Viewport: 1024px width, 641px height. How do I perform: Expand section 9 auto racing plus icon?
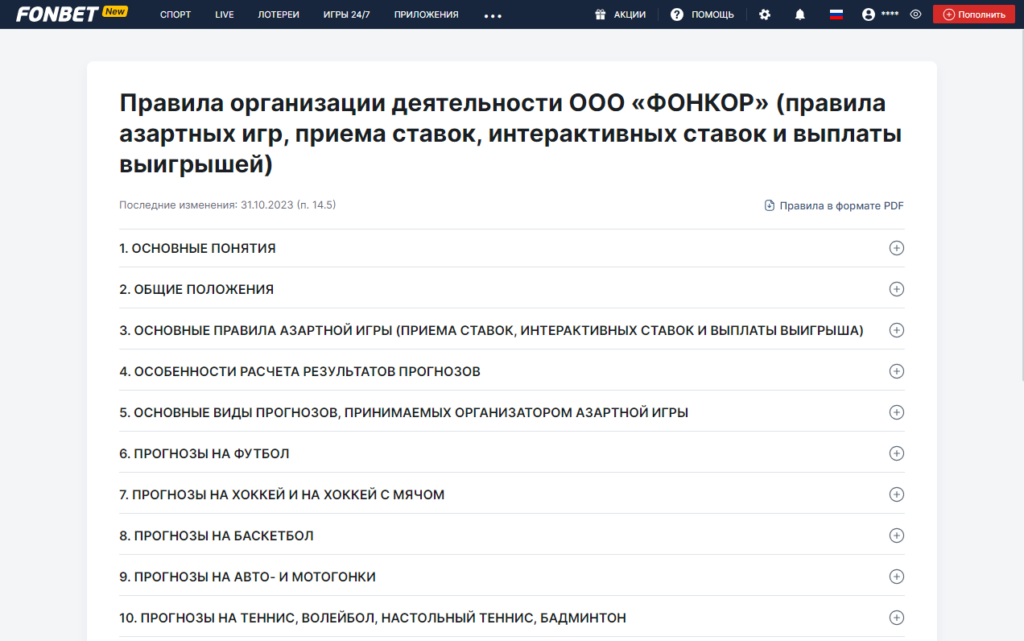pyautogui.click(x=896, y=577)
